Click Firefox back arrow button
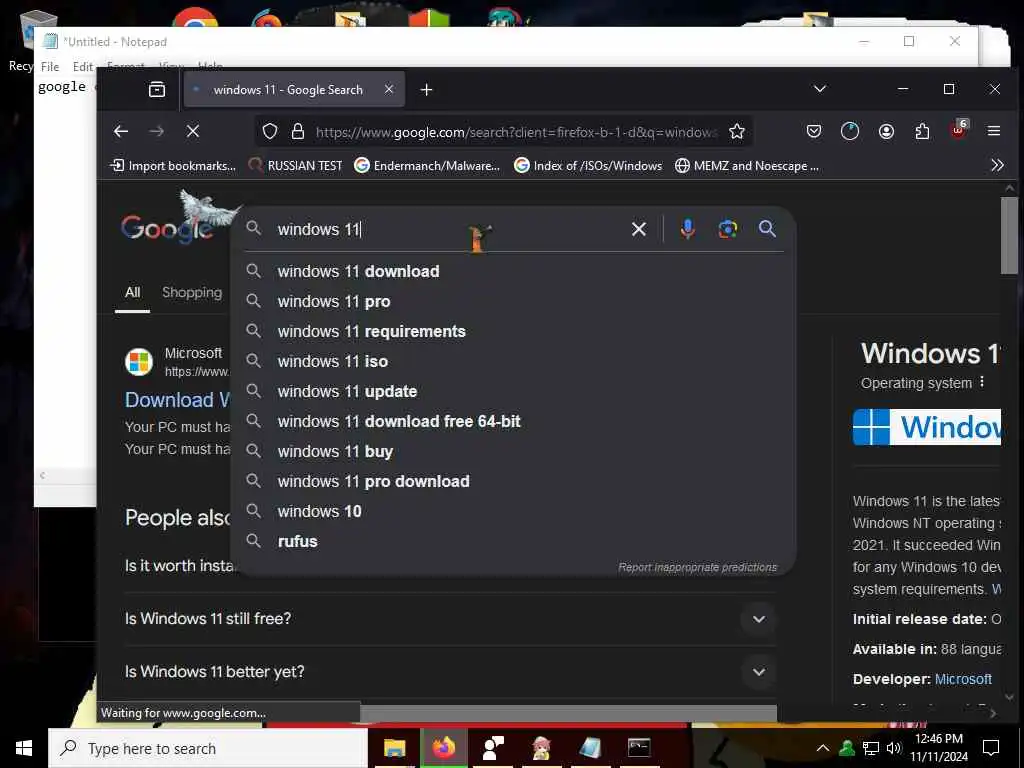The width and height of the screenshot is (1024, 768). (121, 131)
